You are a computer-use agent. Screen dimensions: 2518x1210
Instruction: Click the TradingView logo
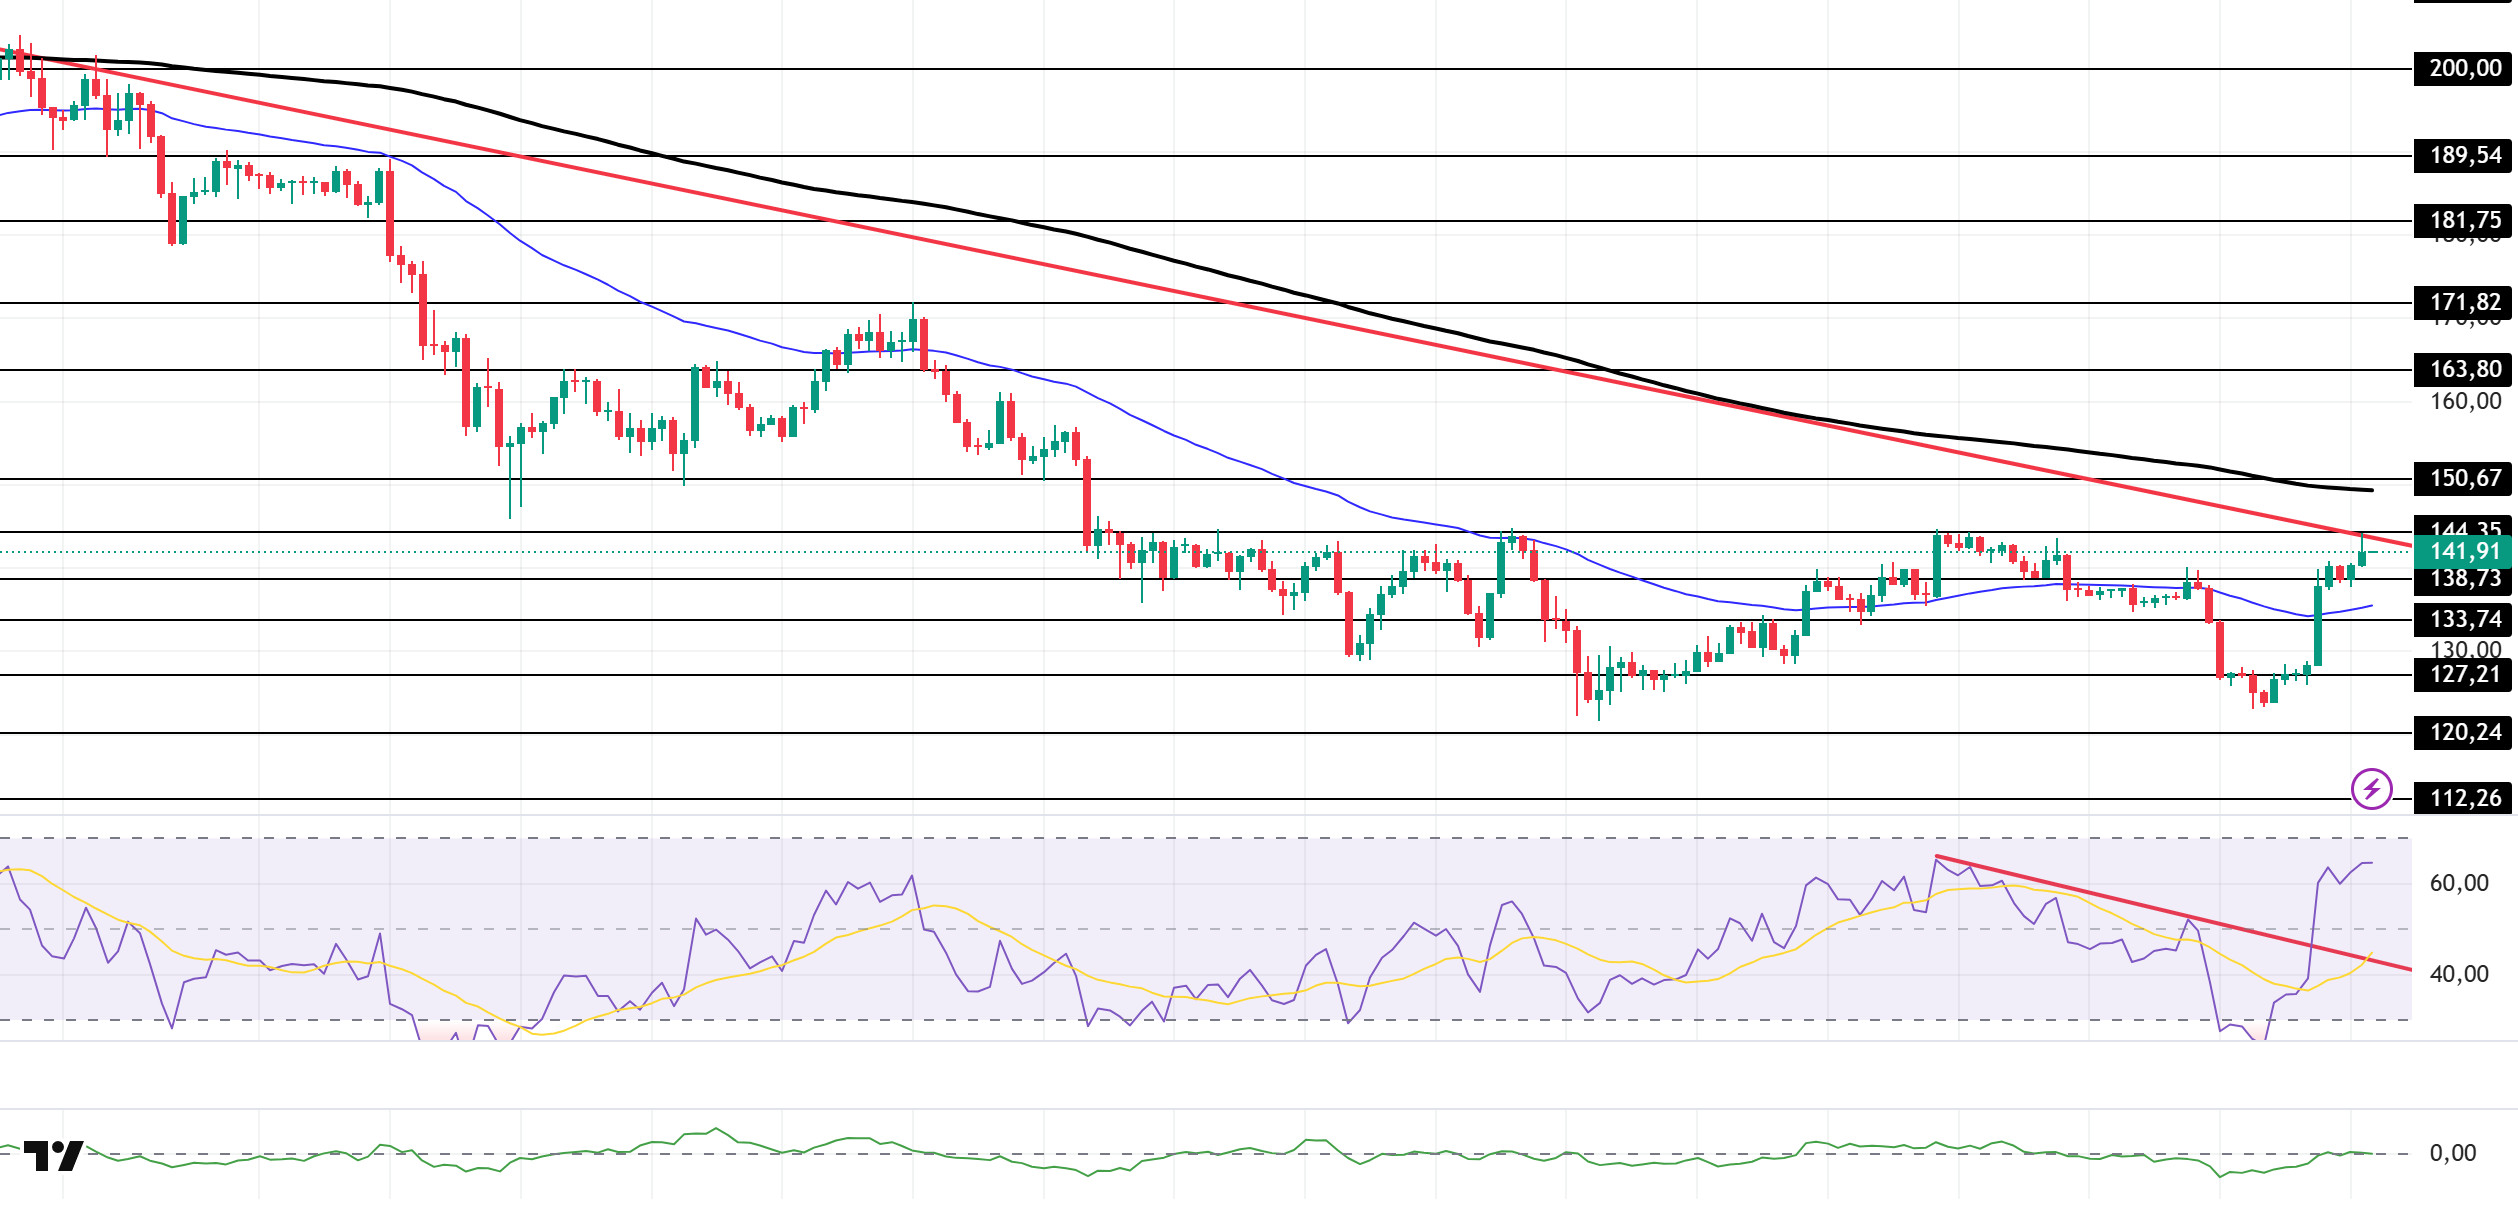pos(53,1155)
